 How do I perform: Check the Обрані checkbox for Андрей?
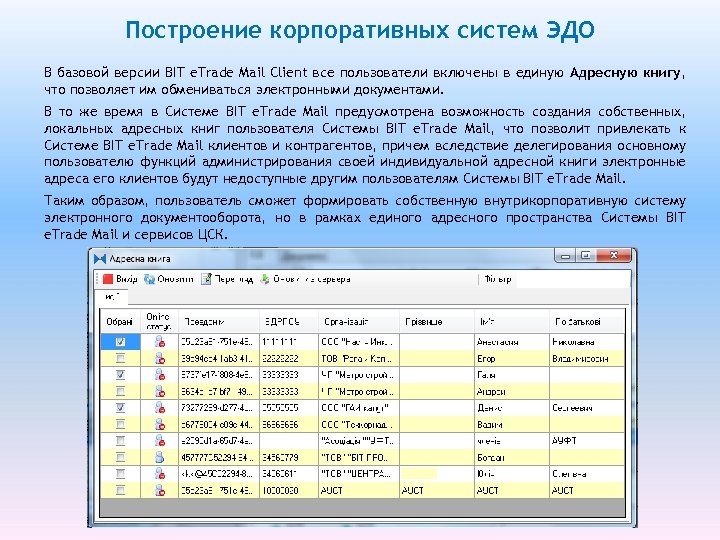click(x=120, y=391)
